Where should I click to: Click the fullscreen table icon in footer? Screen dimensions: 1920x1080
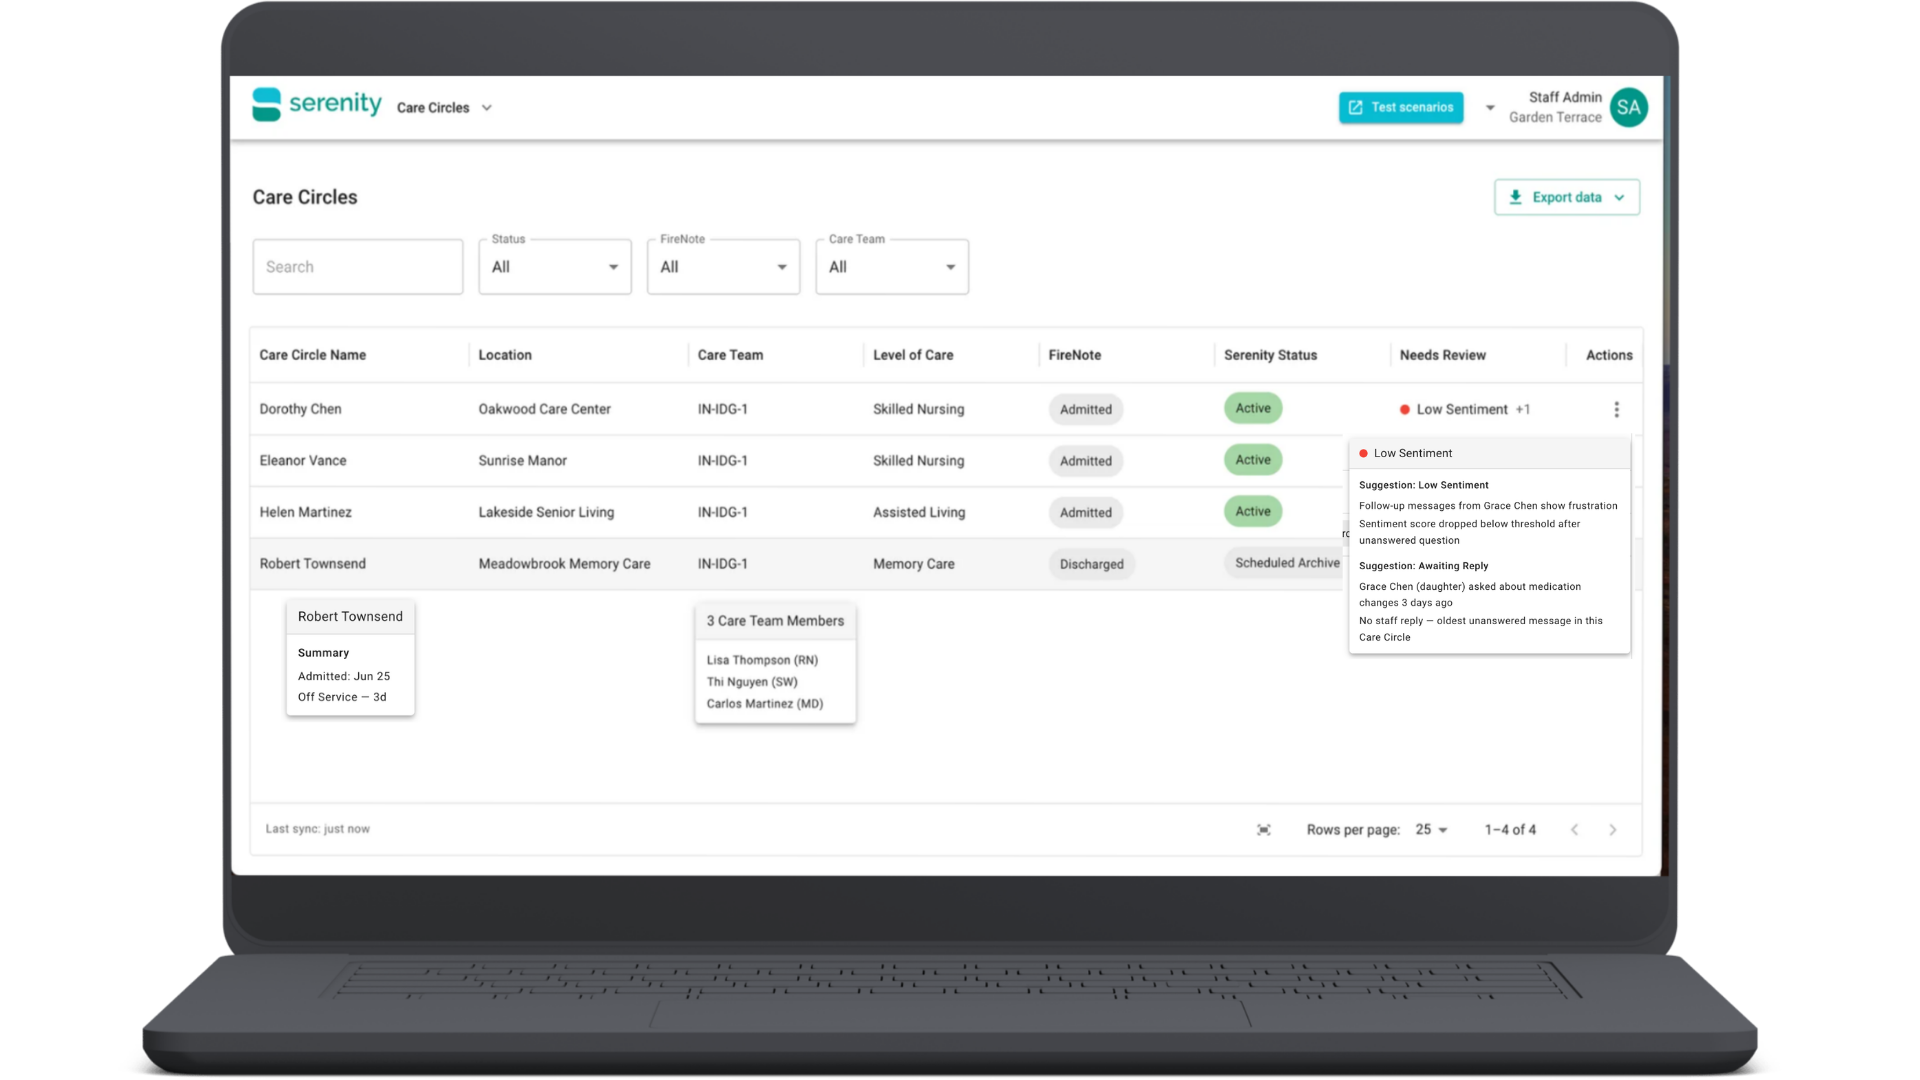pyautogui.click(x=1264, y=830)
